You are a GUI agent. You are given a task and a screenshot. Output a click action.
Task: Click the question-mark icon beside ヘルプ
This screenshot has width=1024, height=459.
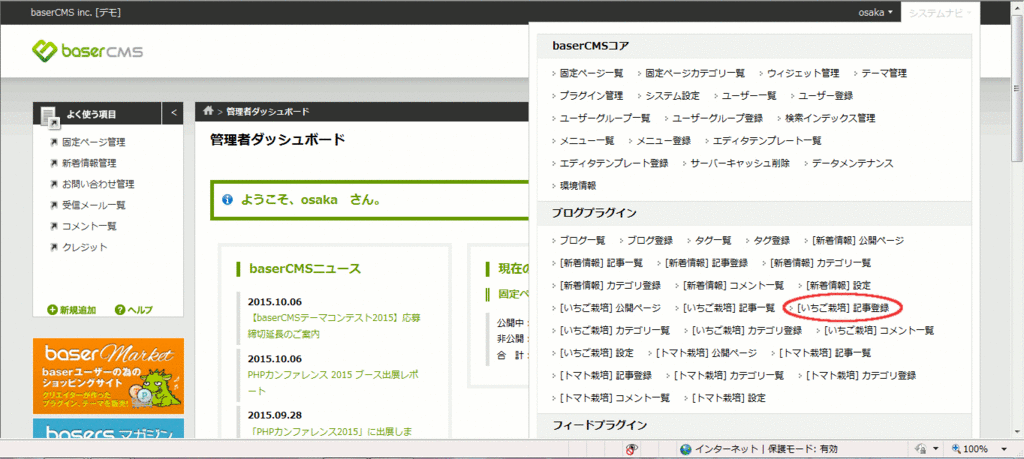click(120, 309)
